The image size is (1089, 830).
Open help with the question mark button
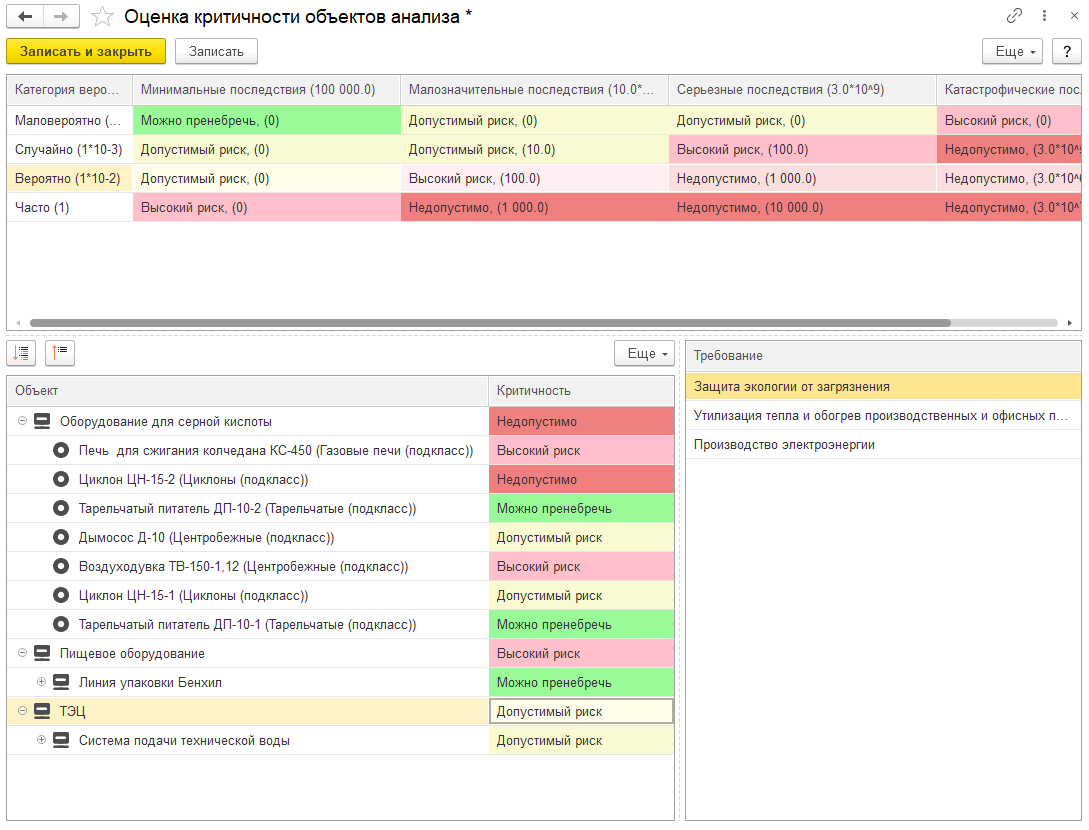1067,51
